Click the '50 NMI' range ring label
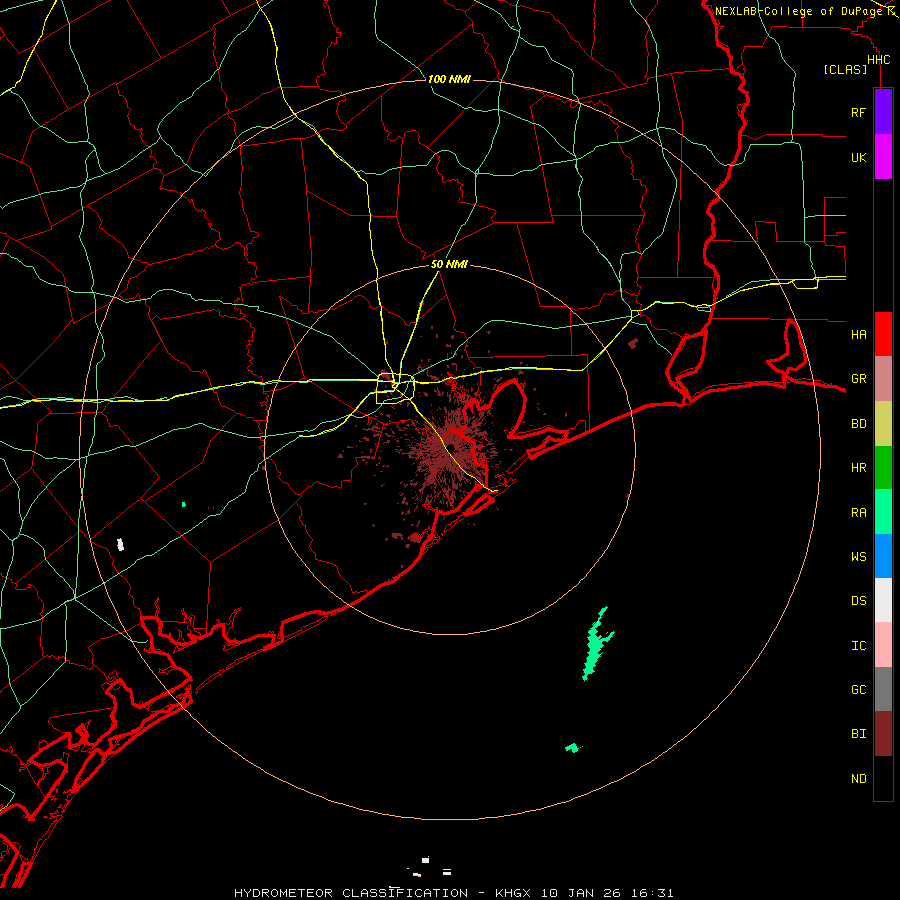Screen dimensions: 900x900 point(449,264)
